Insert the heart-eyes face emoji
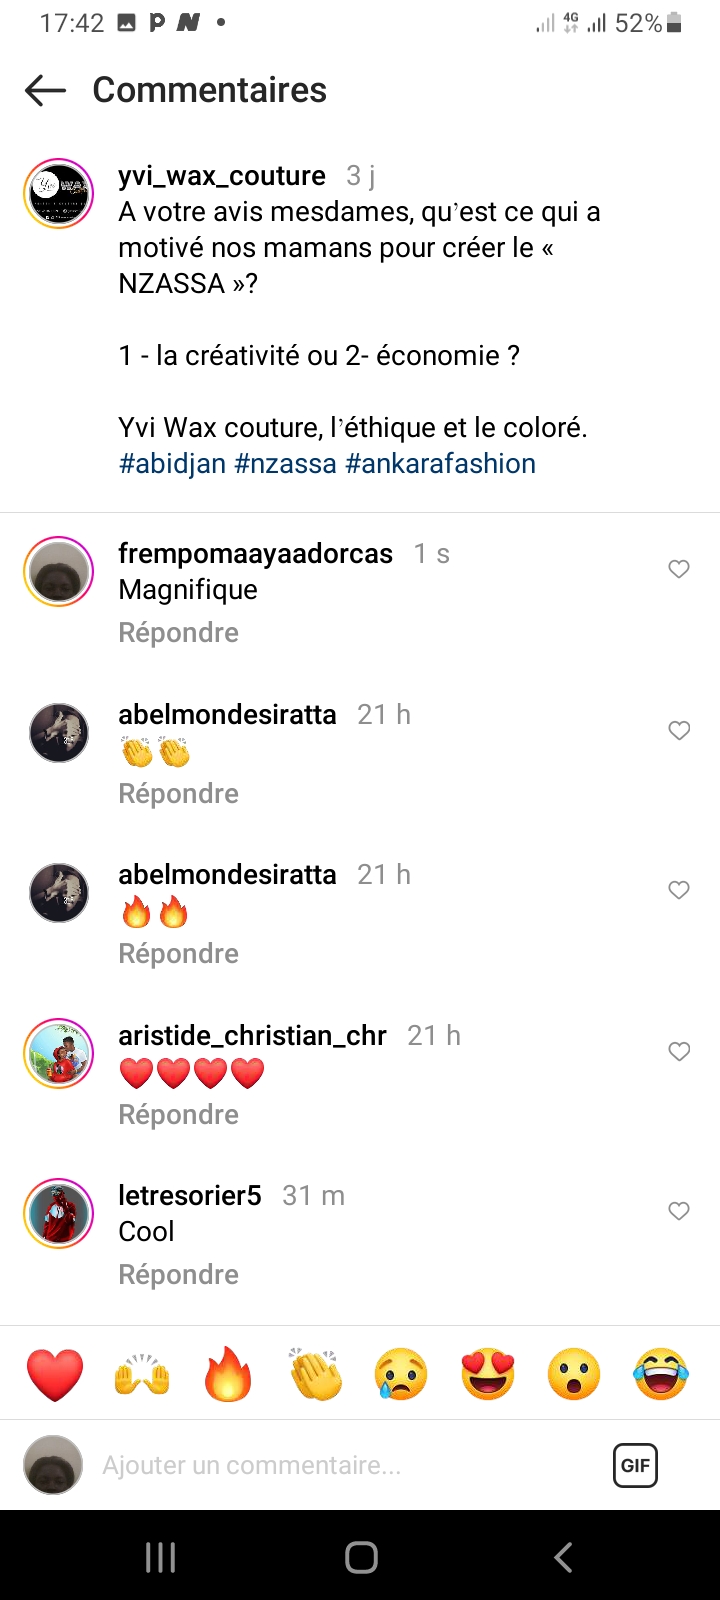 (x=488, y=1374)
